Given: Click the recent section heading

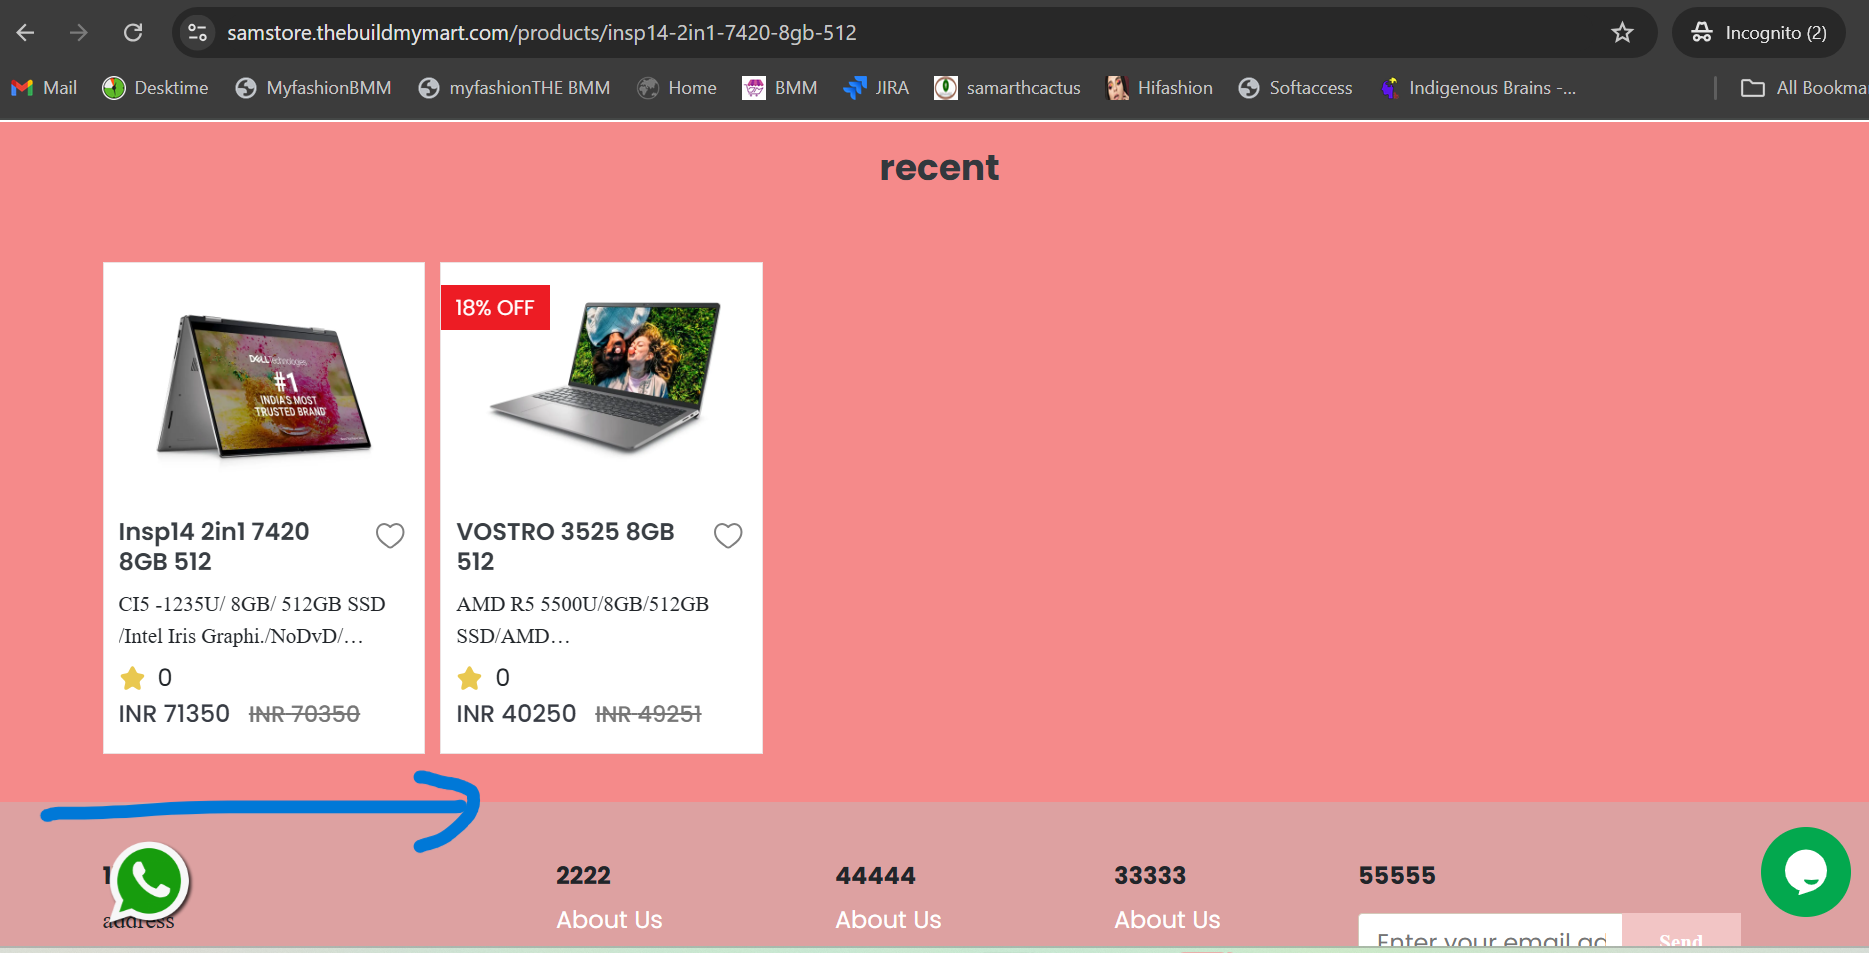Looking at the screenshot, I should click(939, 168).
